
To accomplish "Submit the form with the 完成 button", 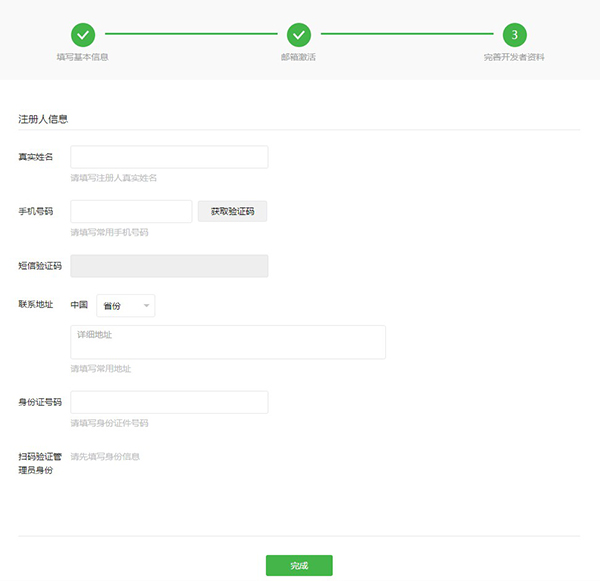I will (x=299, y=566).
